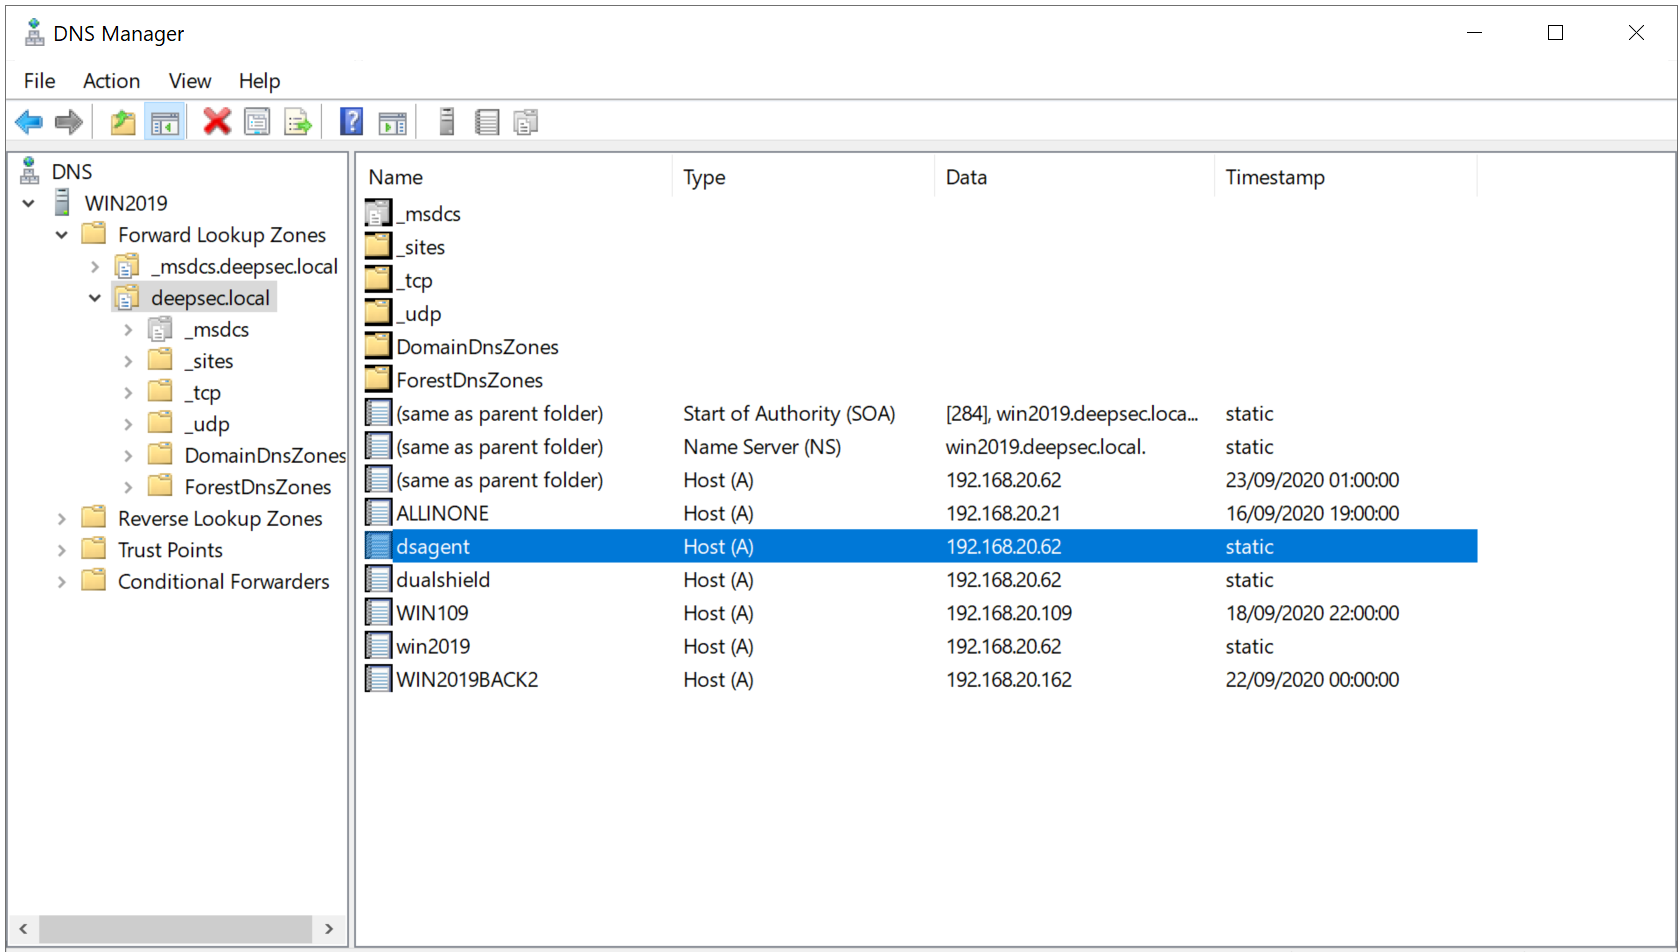Select Conditional Forwarders in the tree
The width and height of the screenshot is (1680, 952).
223,581
